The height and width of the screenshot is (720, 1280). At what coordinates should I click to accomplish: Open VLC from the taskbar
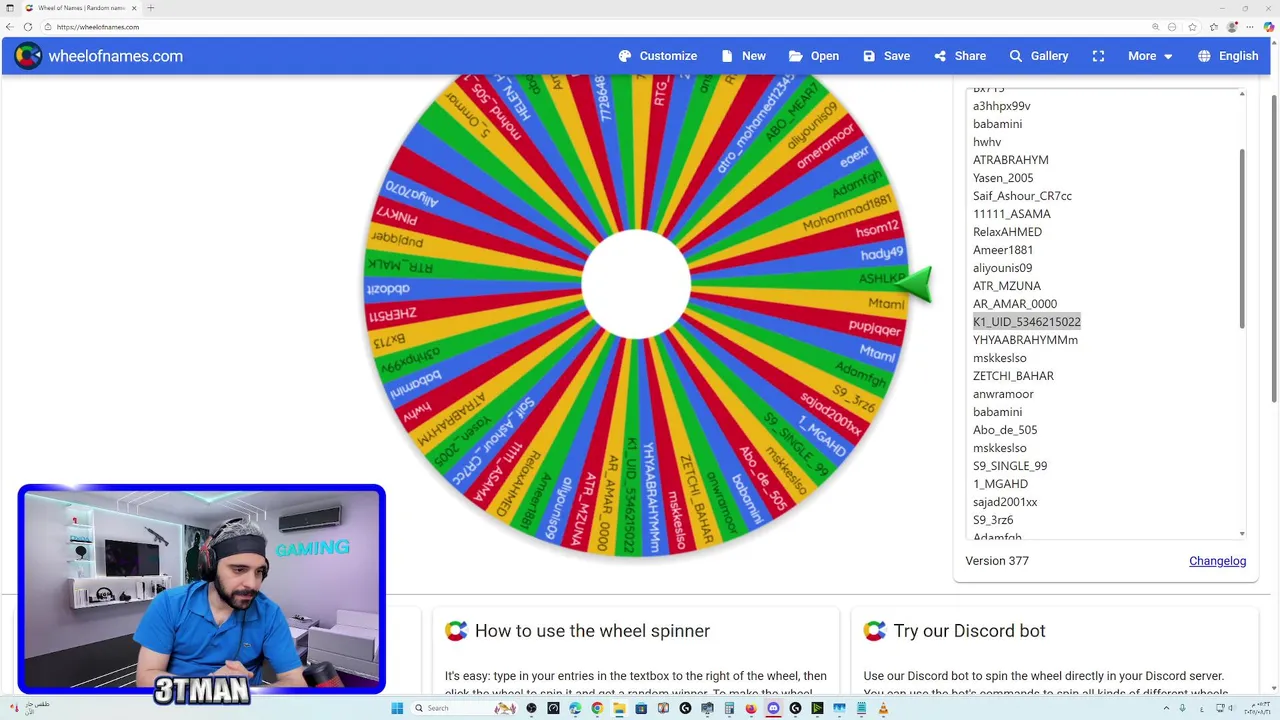point(883,708)
